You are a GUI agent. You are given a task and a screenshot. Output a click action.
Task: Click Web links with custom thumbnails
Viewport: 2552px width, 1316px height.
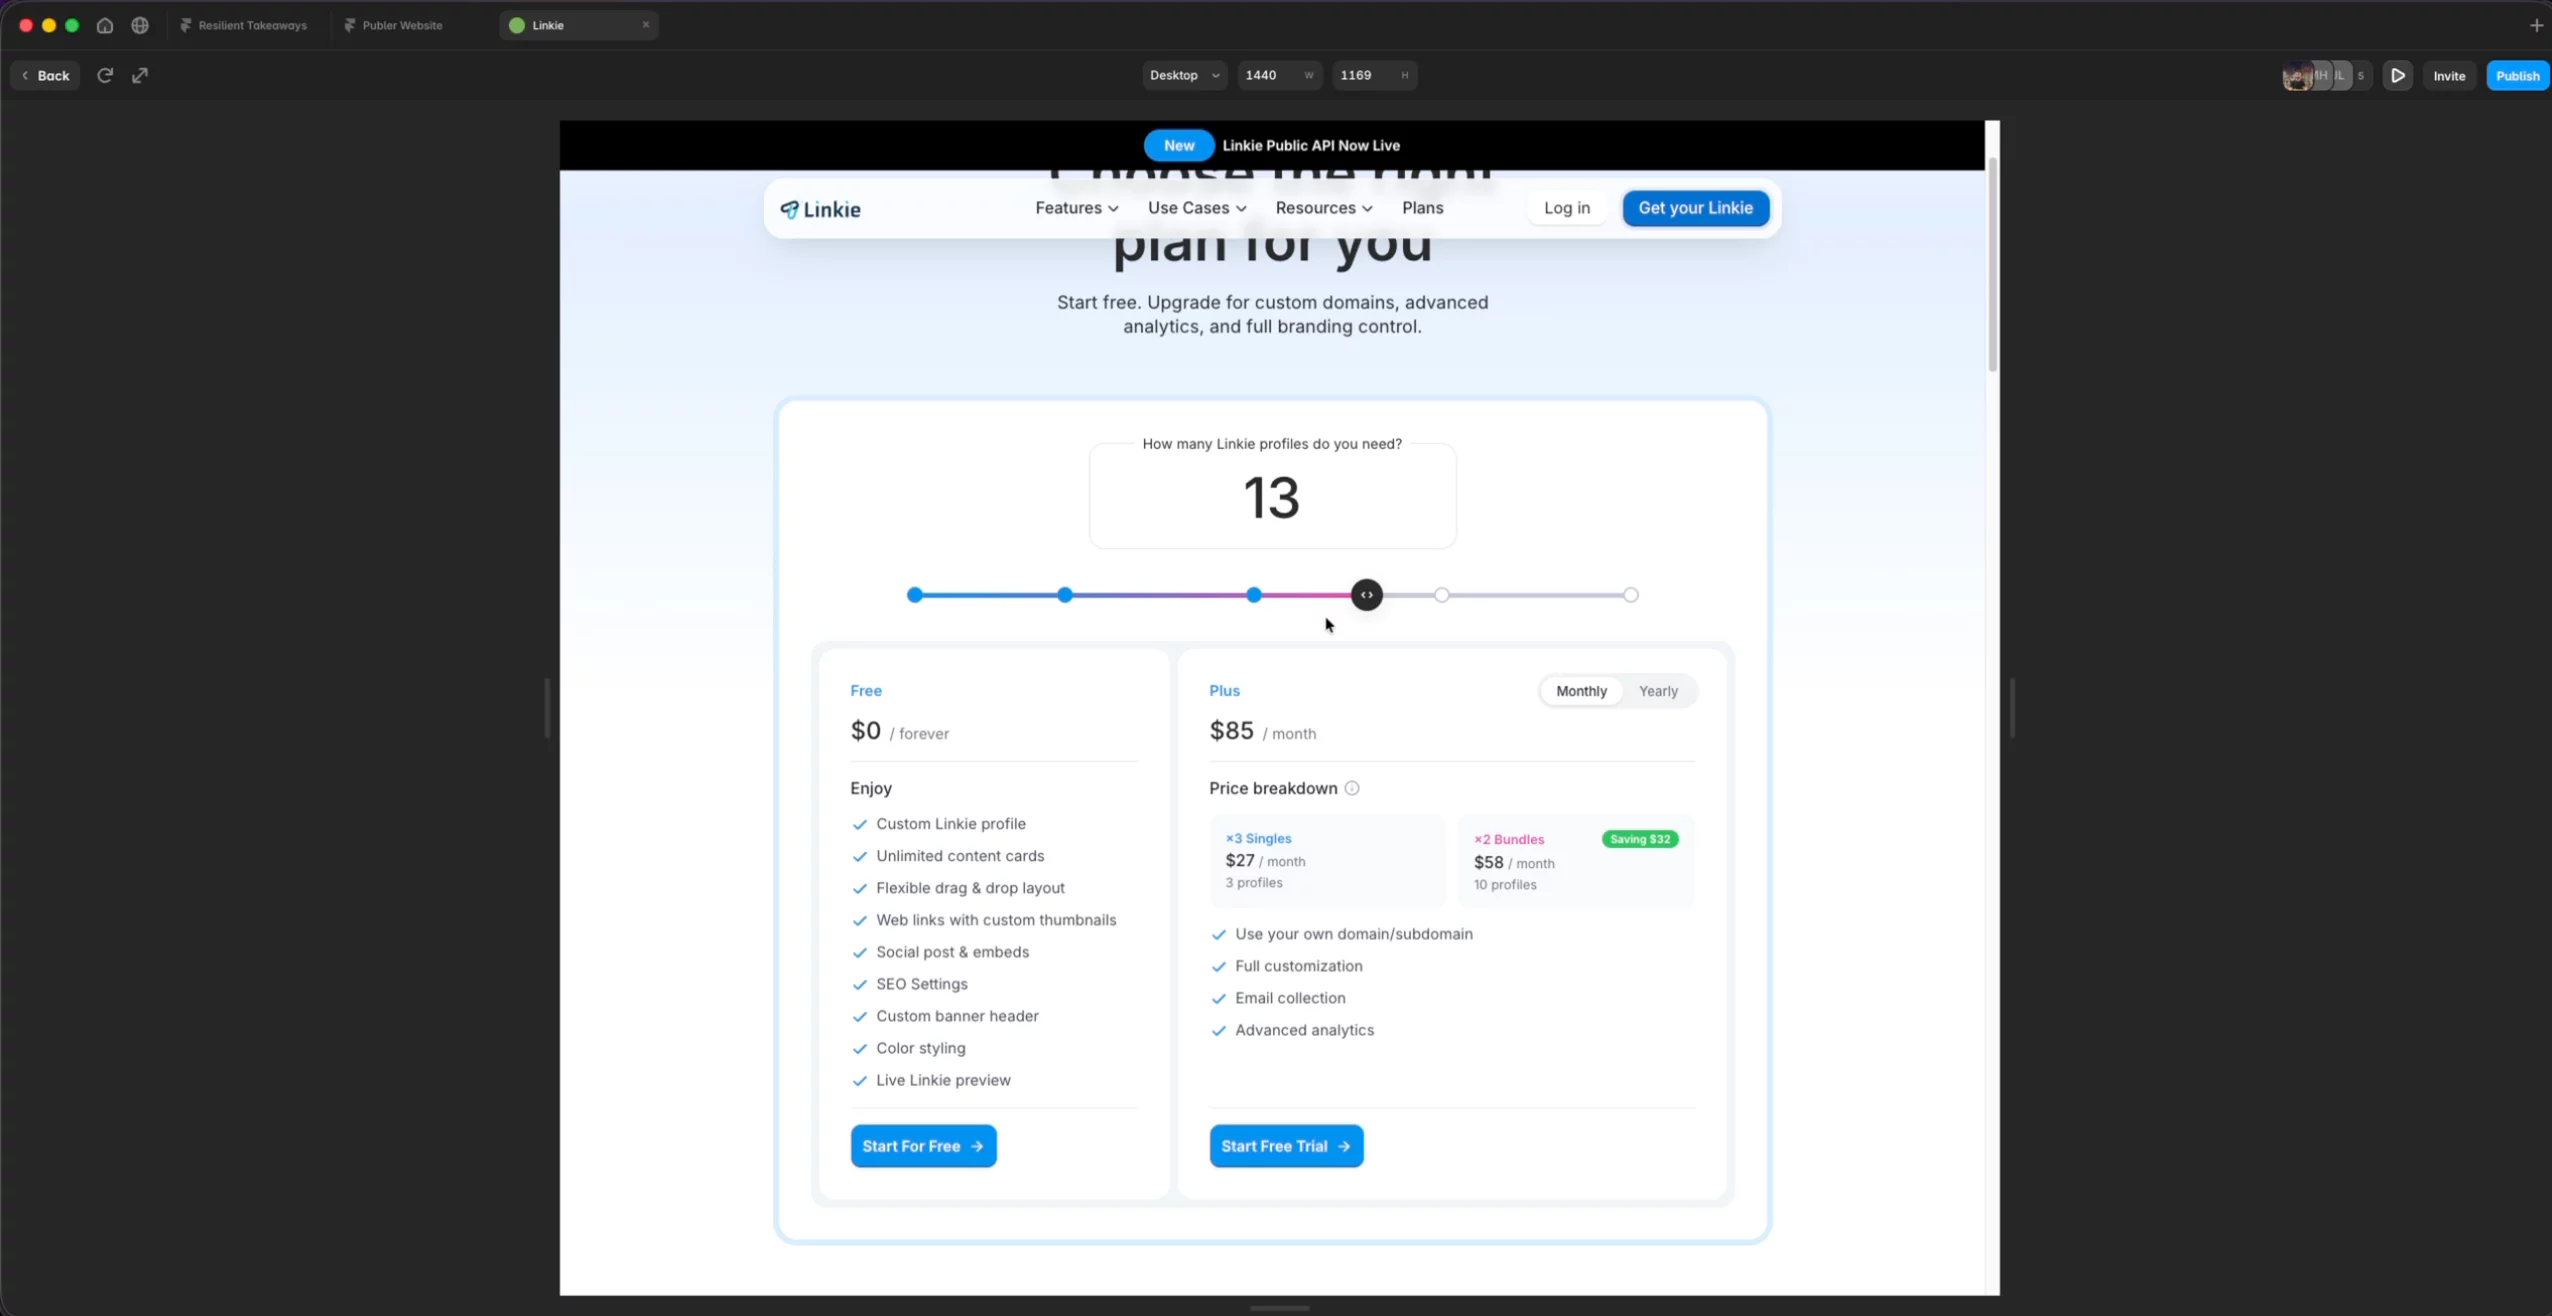point(996,920)
